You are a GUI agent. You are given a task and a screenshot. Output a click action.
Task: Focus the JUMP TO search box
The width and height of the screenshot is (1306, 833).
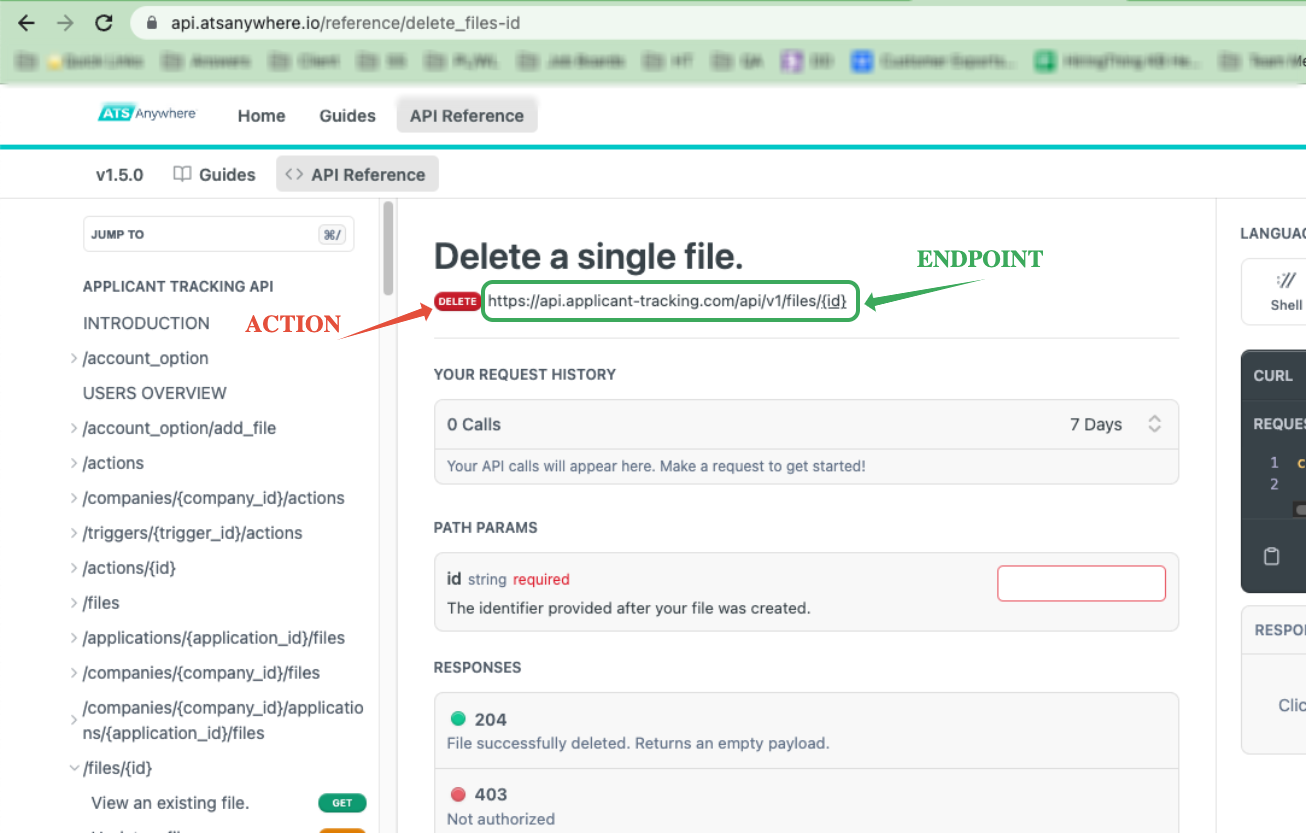pos(219,234)
